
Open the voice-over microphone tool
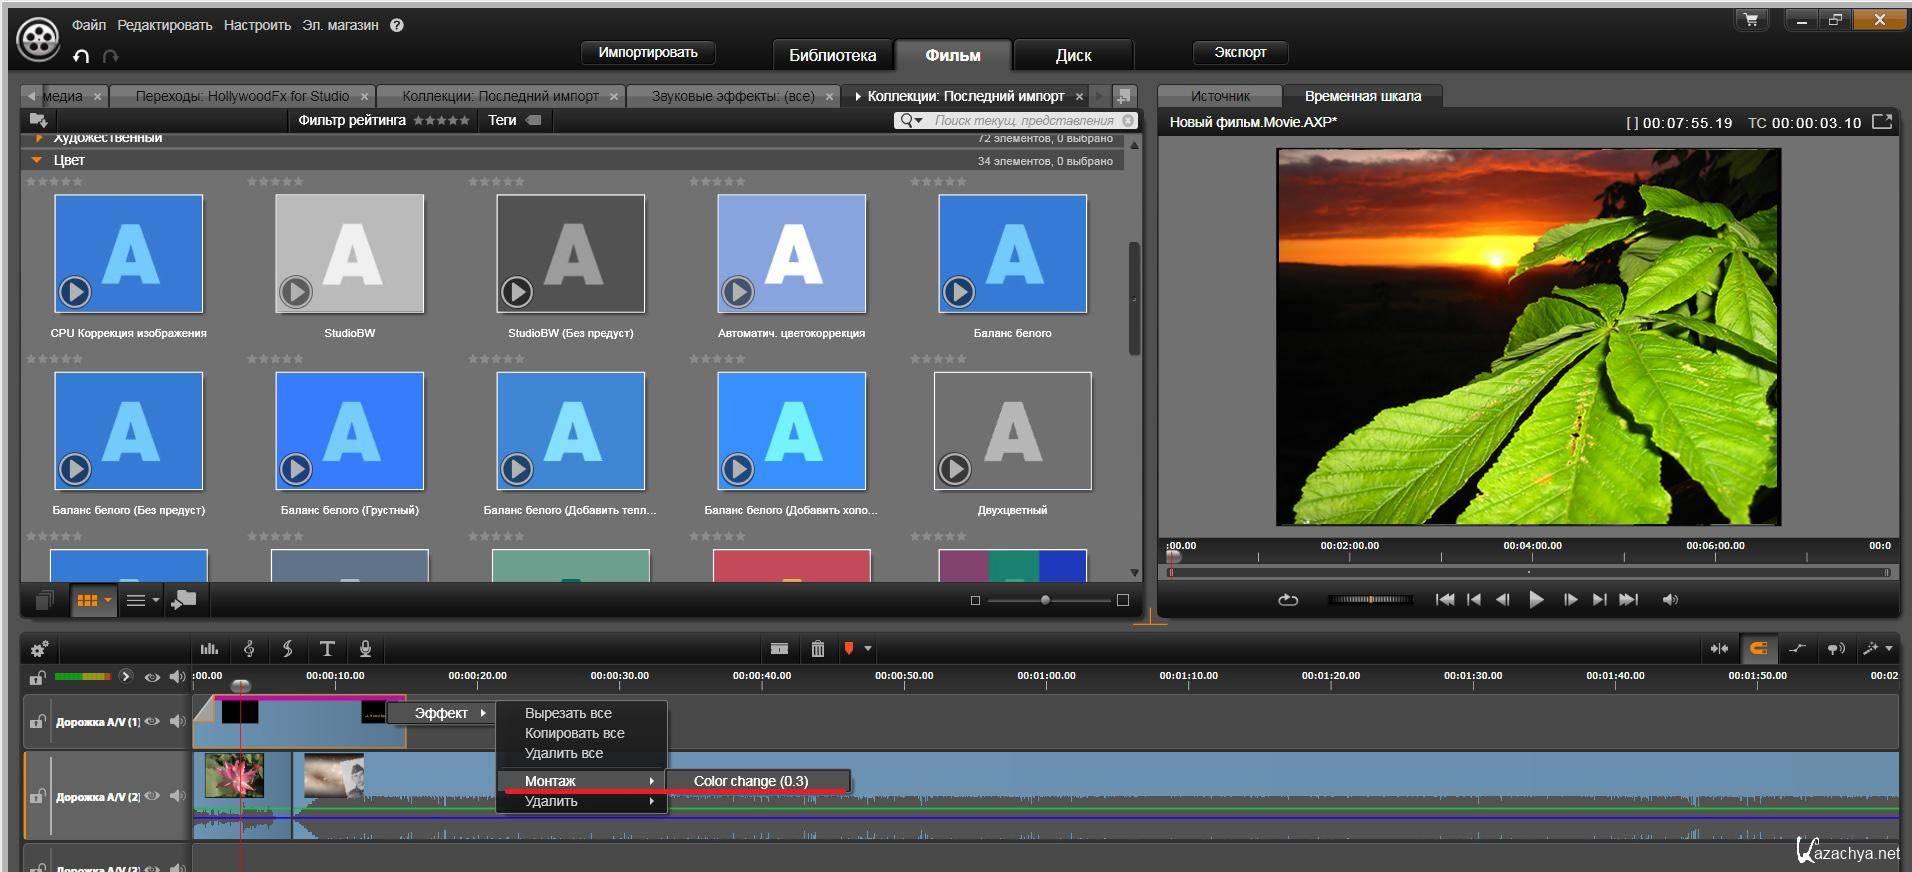click(x=365, y=649)
